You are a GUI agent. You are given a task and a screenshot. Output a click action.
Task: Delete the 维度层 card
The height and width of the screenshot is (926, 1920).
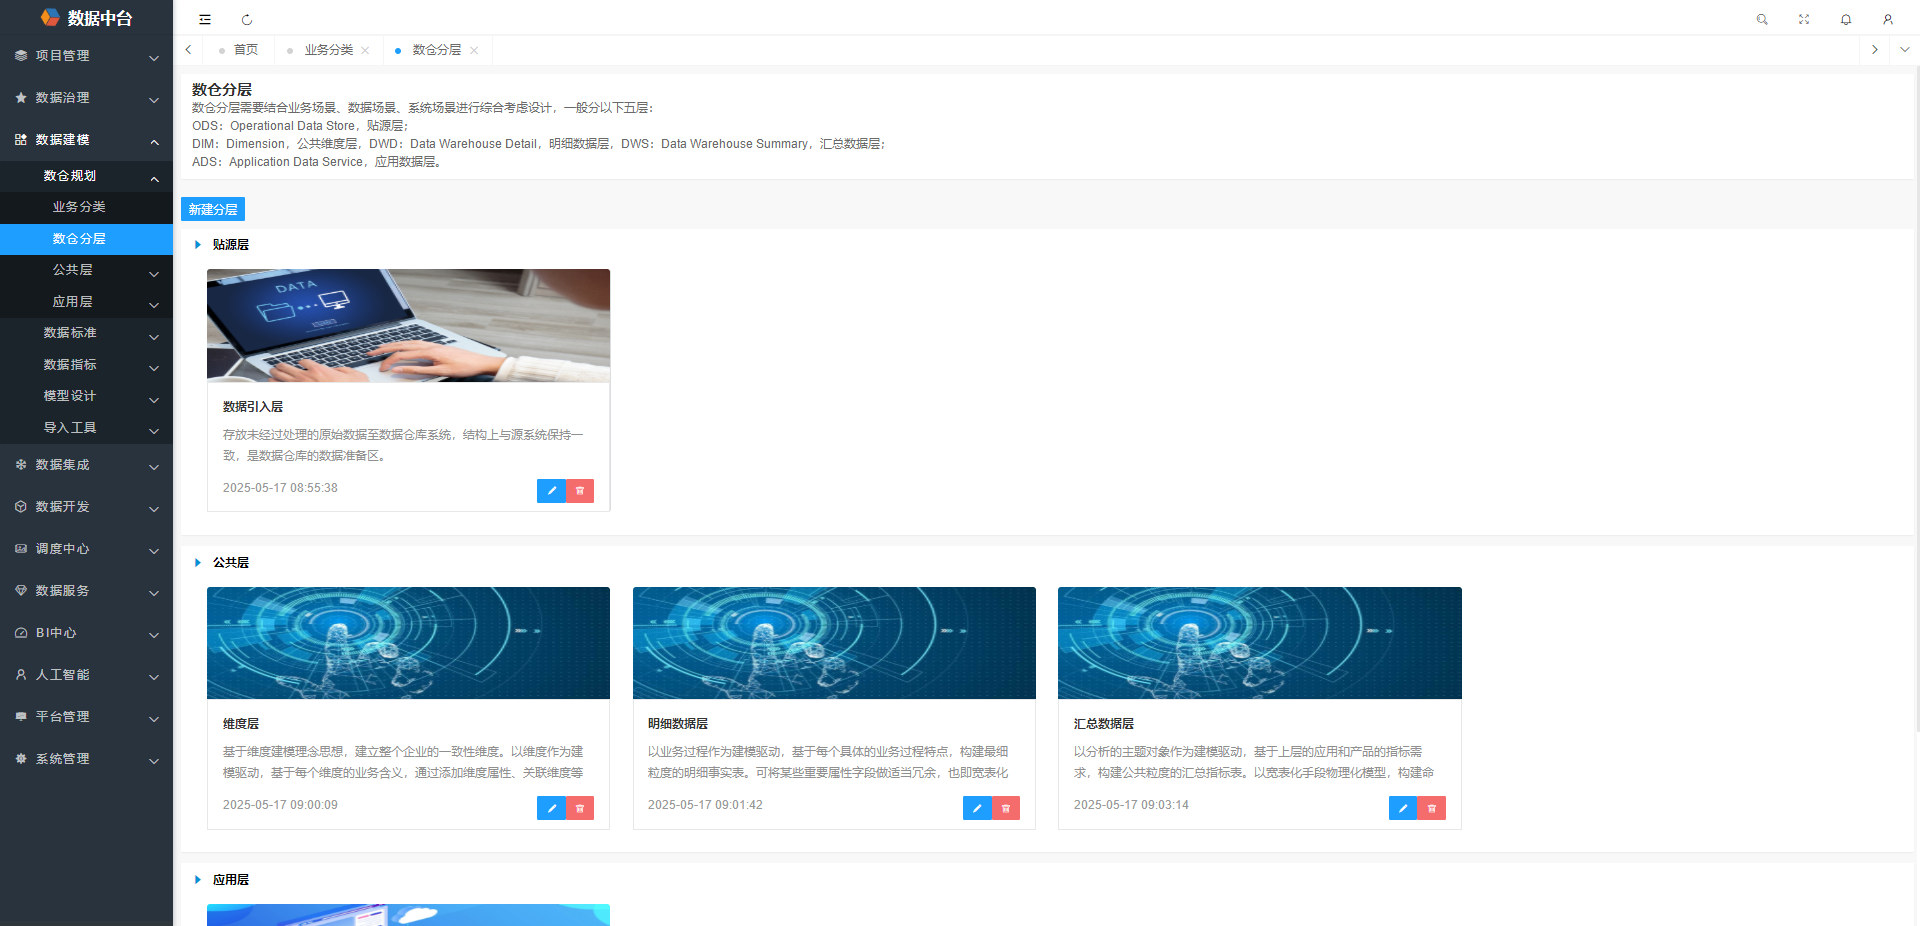point(580,808)
